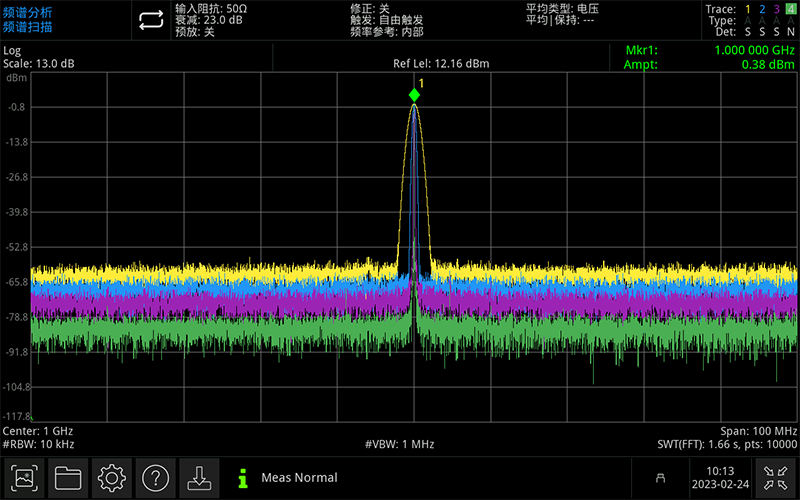Open the file manager folder icon
Viewport: 800px width, 500px height.
[x=68, y=477]
